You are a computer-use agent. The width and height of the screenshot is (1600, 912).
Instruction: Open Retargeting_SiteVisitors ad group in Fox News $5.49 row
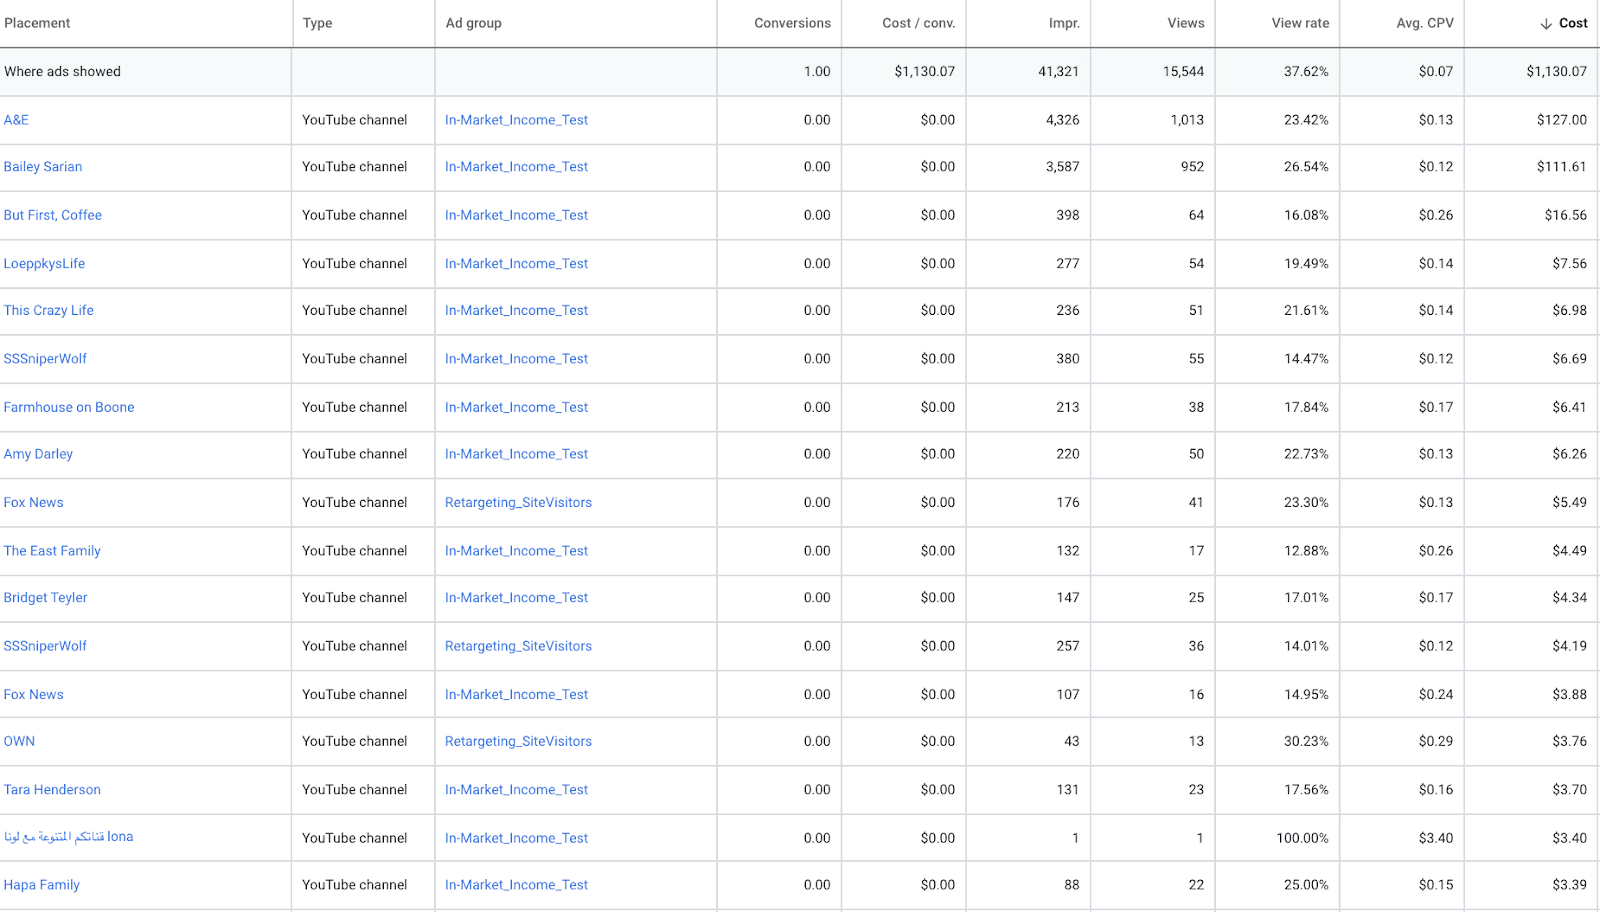coord(518,503)
